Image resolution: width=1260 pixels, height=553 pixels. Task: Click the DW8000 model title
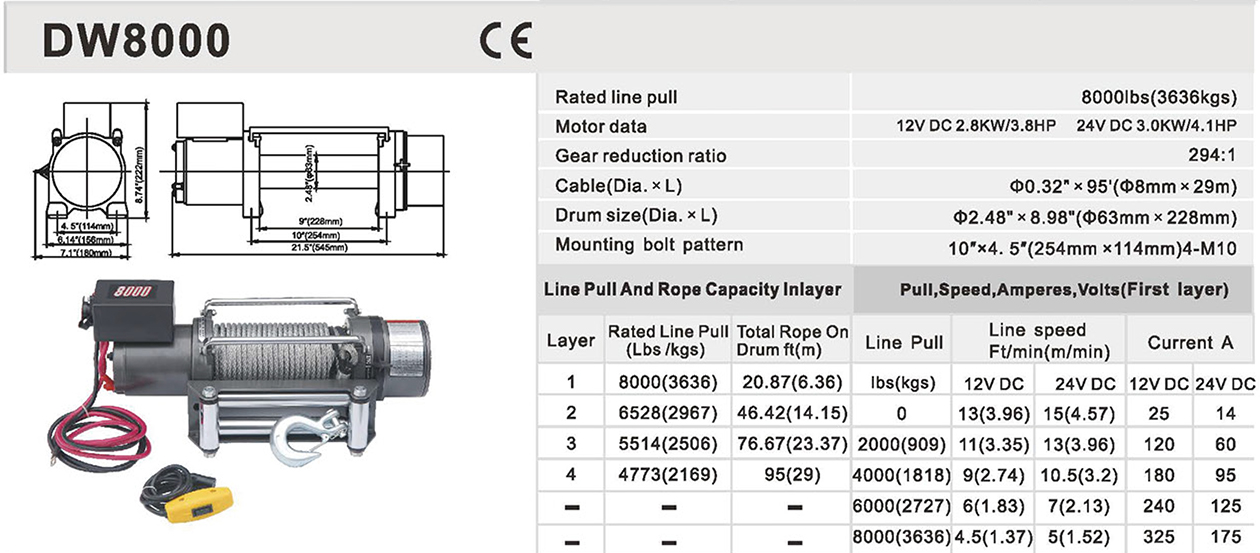(x=136, y=40)
